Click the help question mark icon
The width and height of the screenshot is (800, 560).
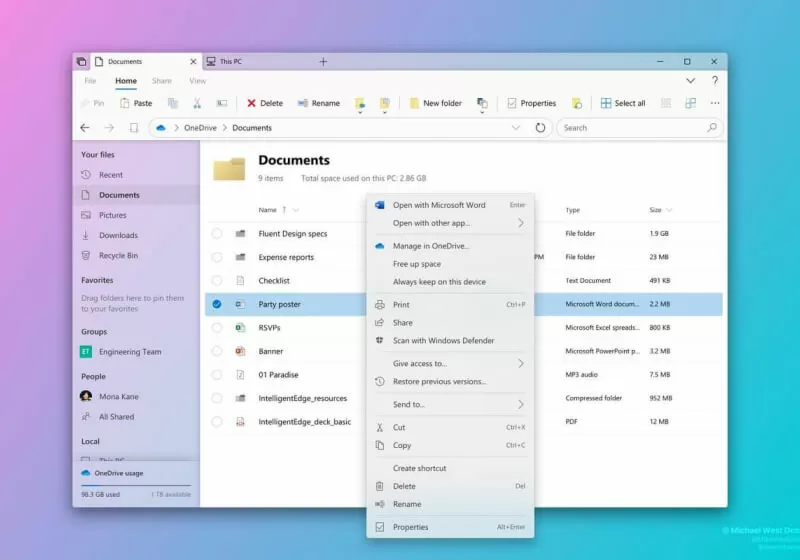714,81
